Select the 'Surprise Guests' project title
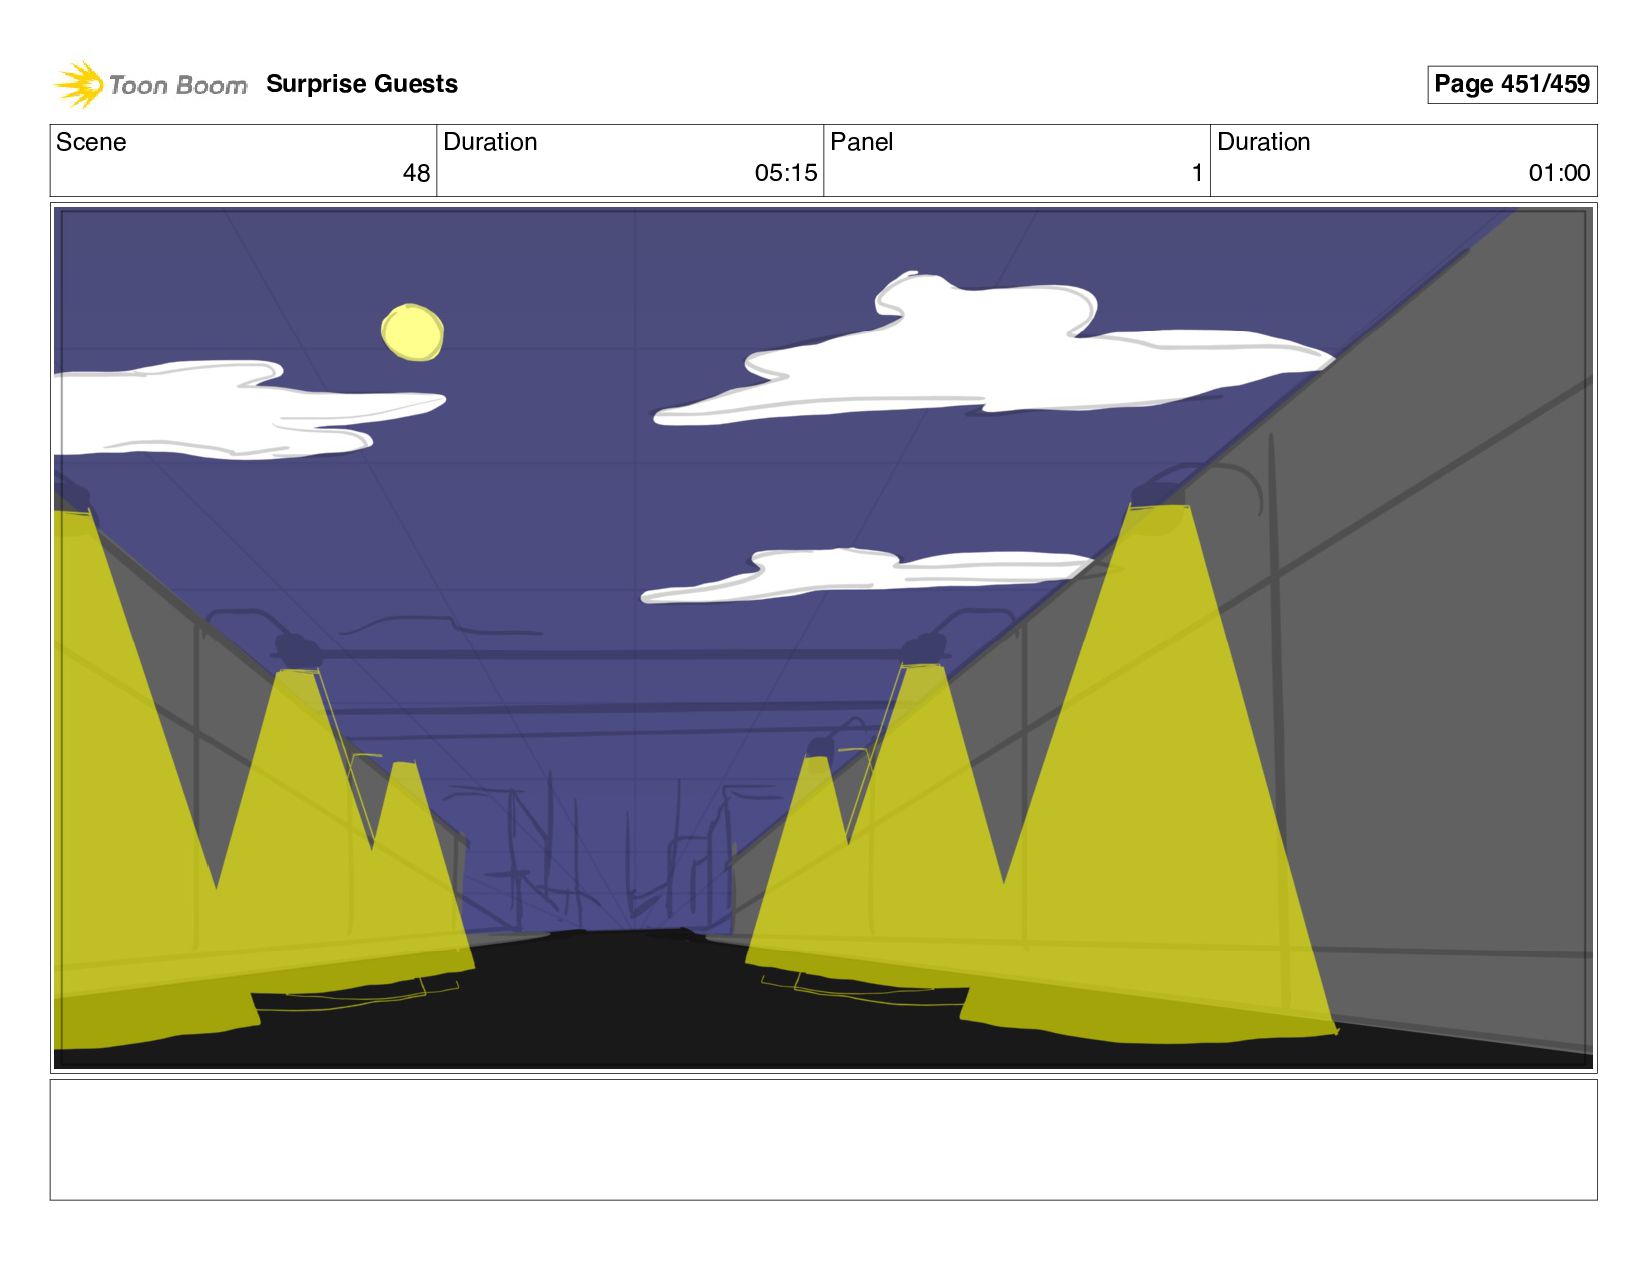This screenshot has height=1275, width=1650. coord(362,84)
